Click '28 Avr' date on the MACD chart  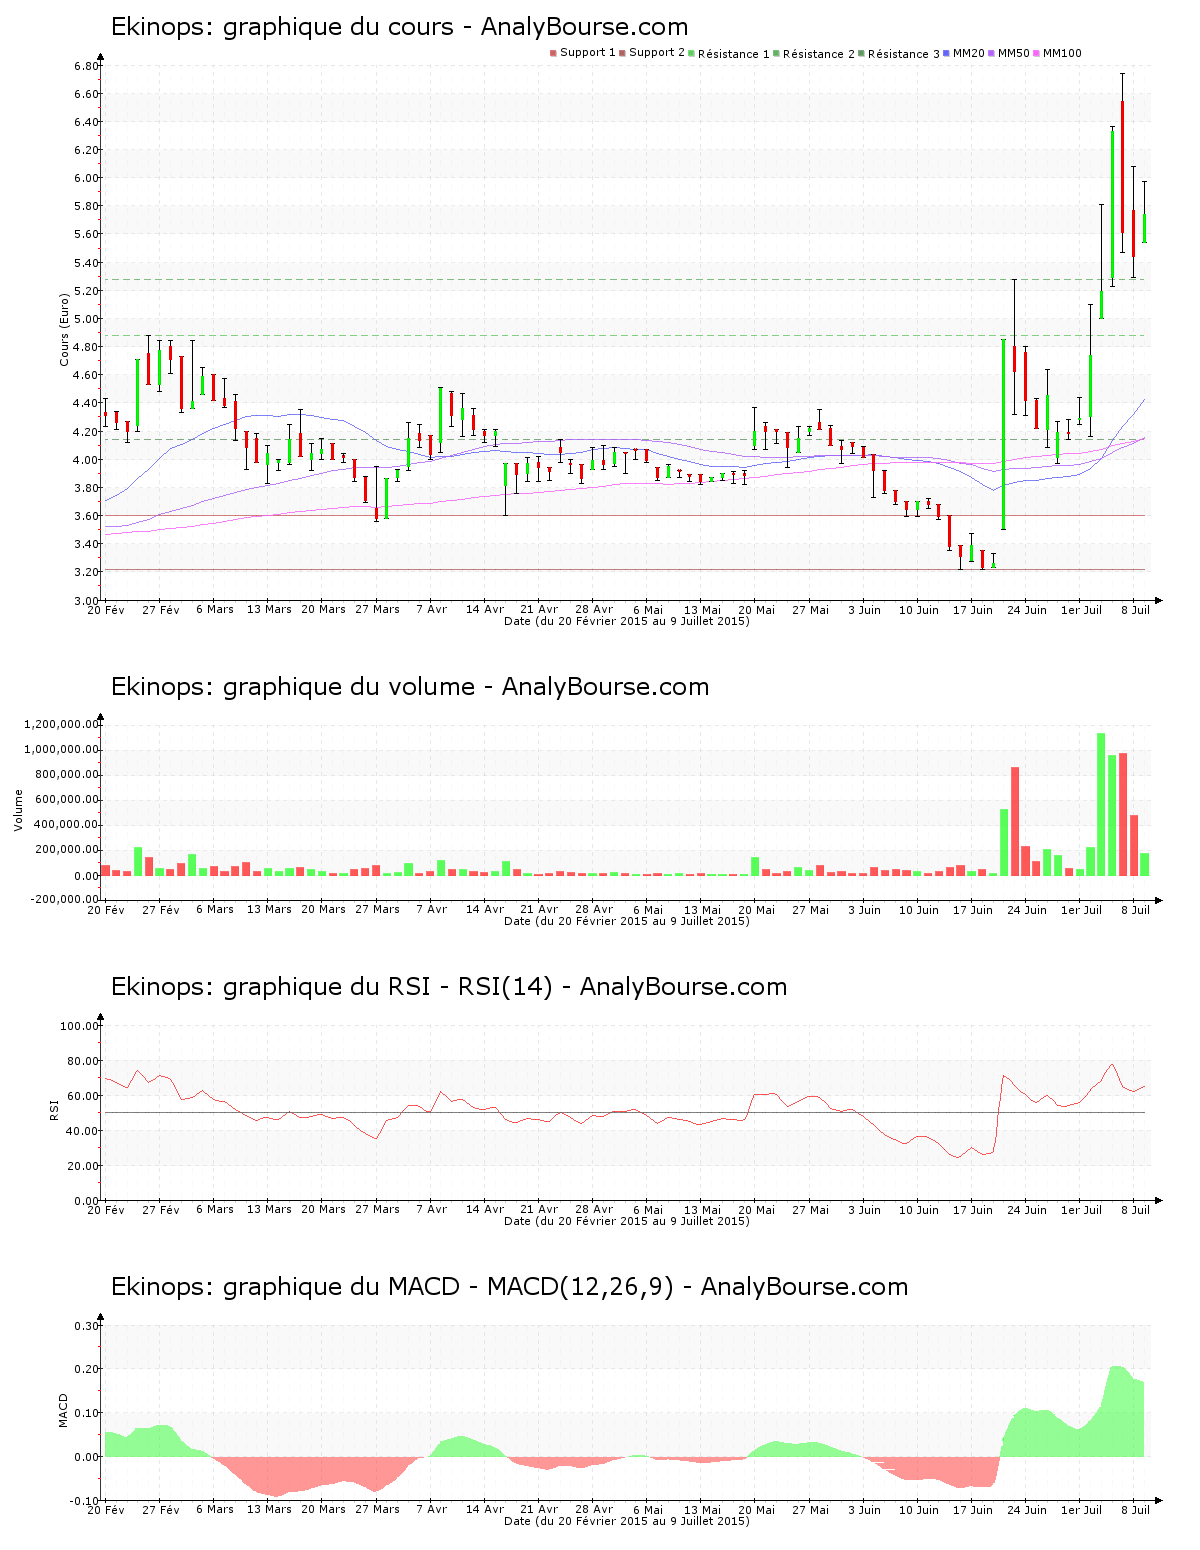pos(594,1509)
